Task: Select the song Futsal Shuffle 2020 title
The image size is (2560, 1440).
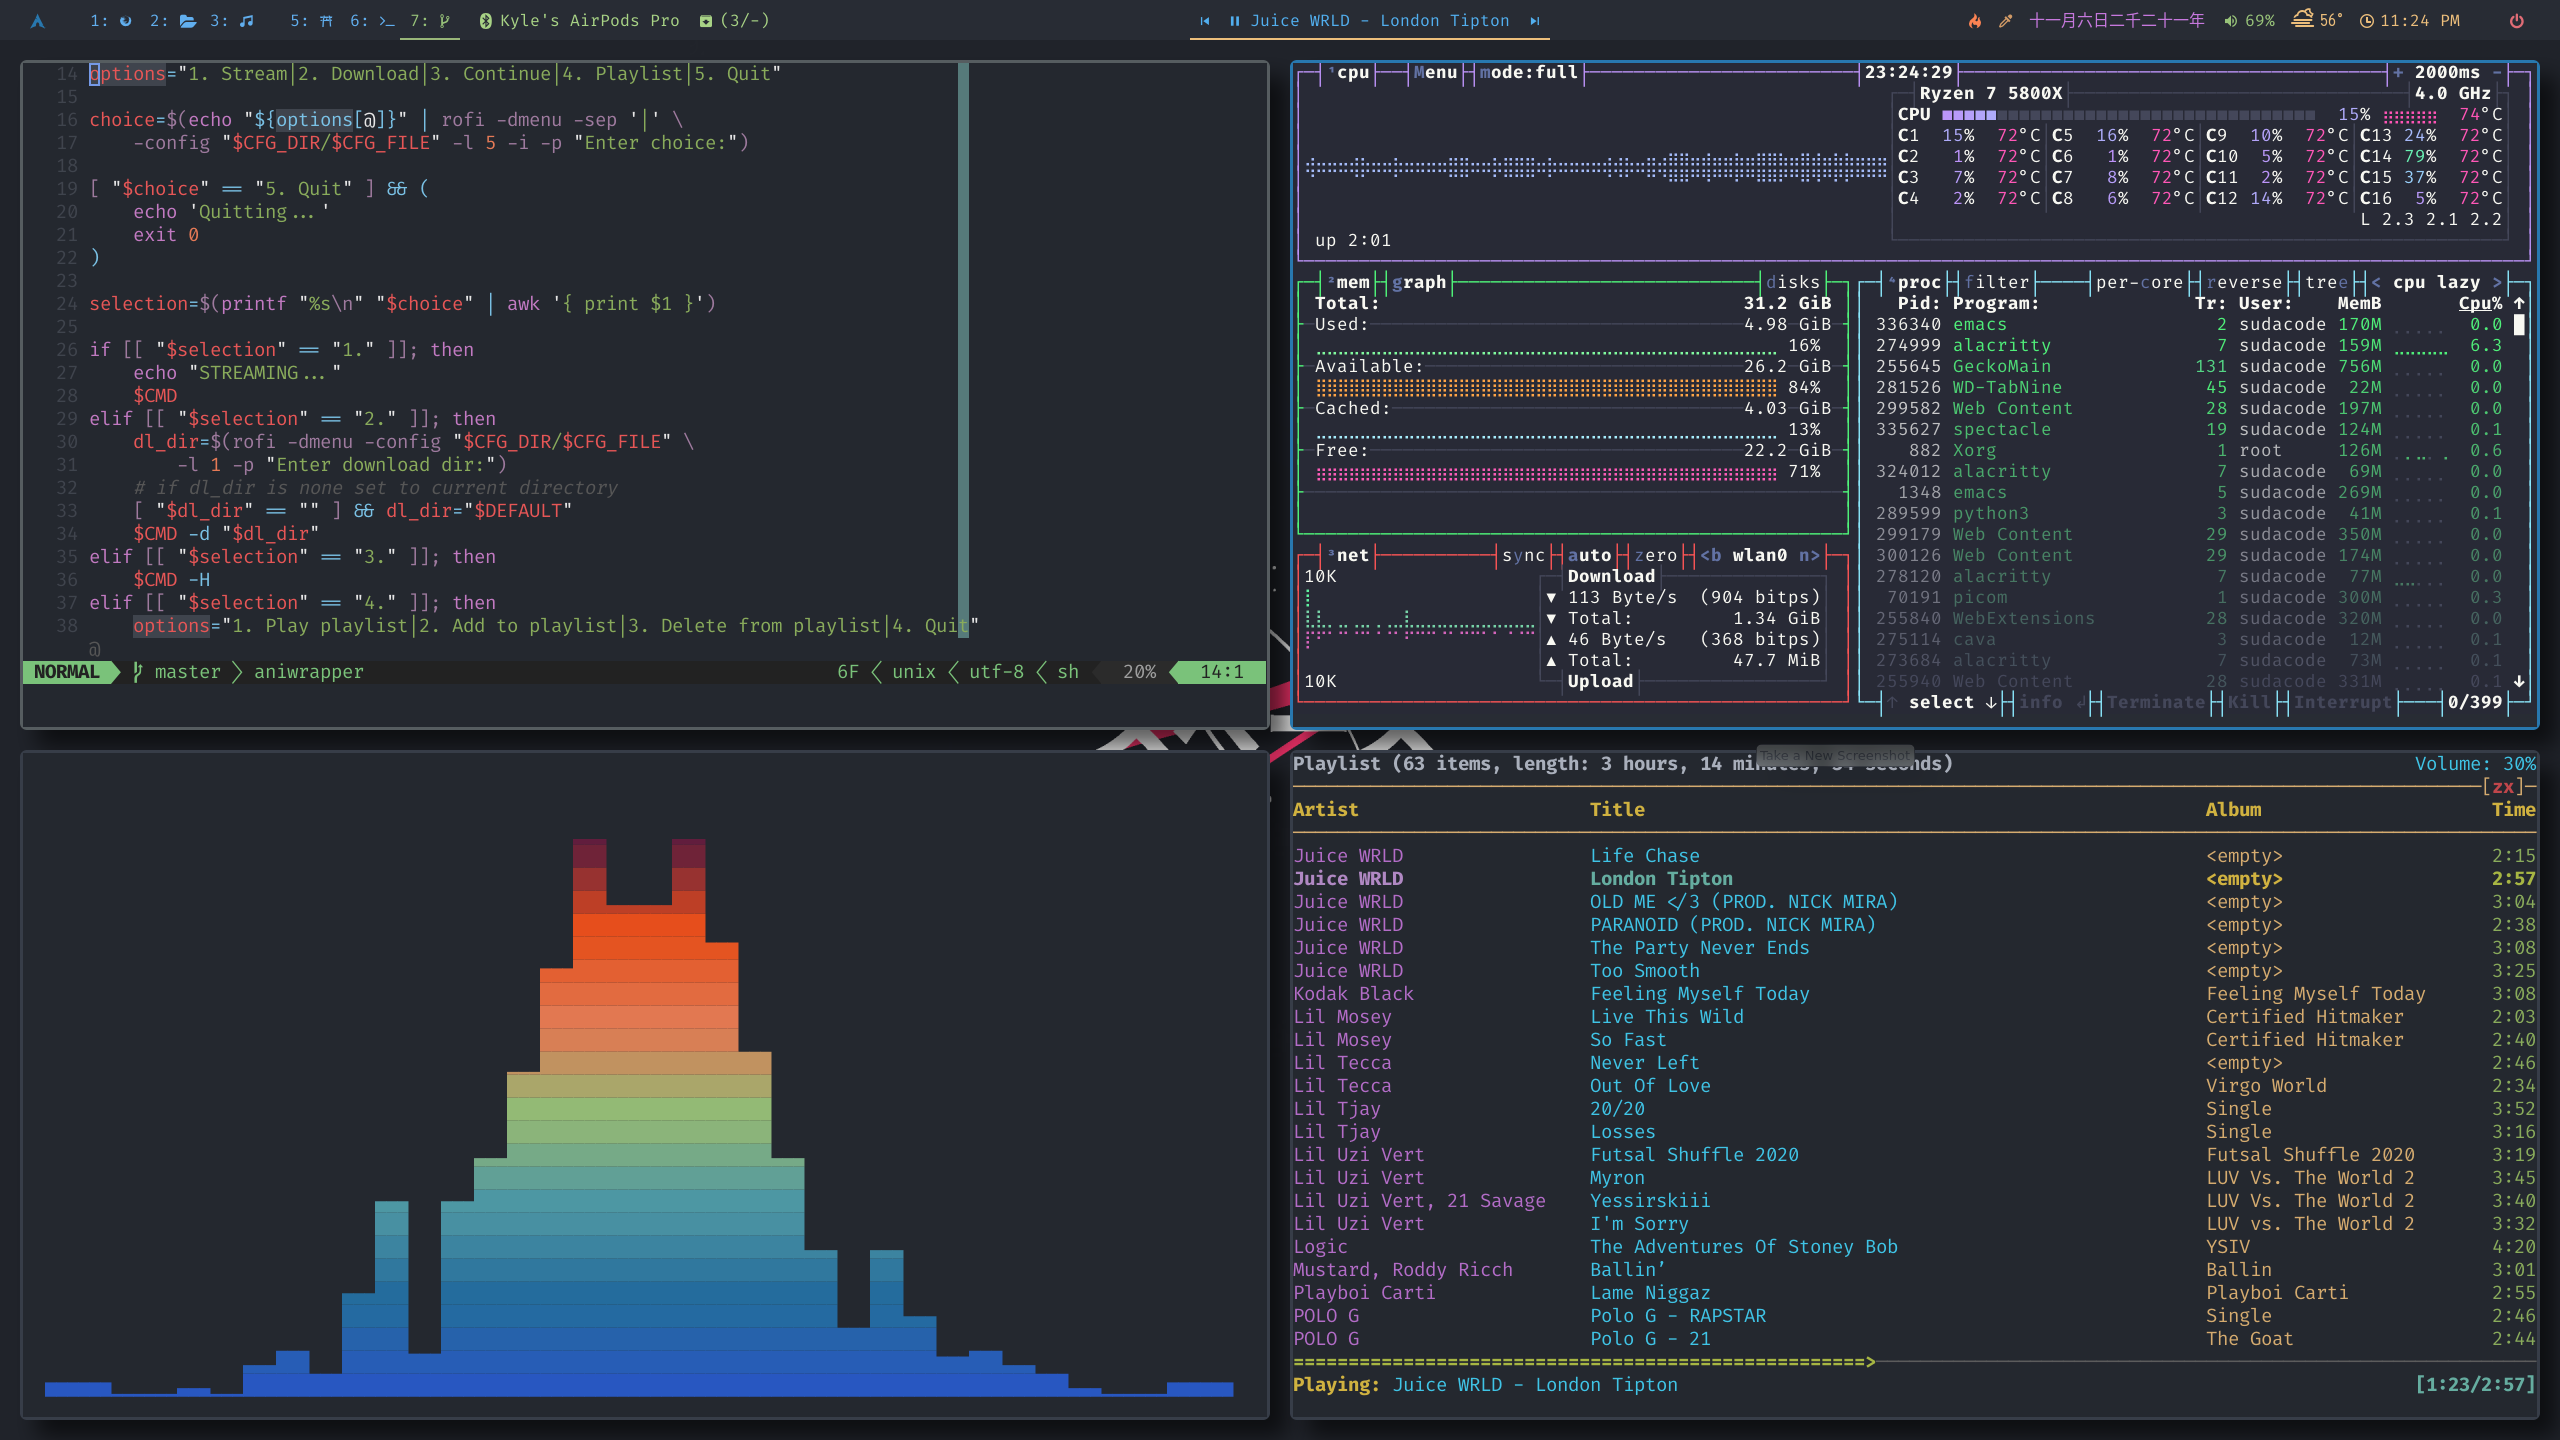Action: click(x=1694, y=1154)
